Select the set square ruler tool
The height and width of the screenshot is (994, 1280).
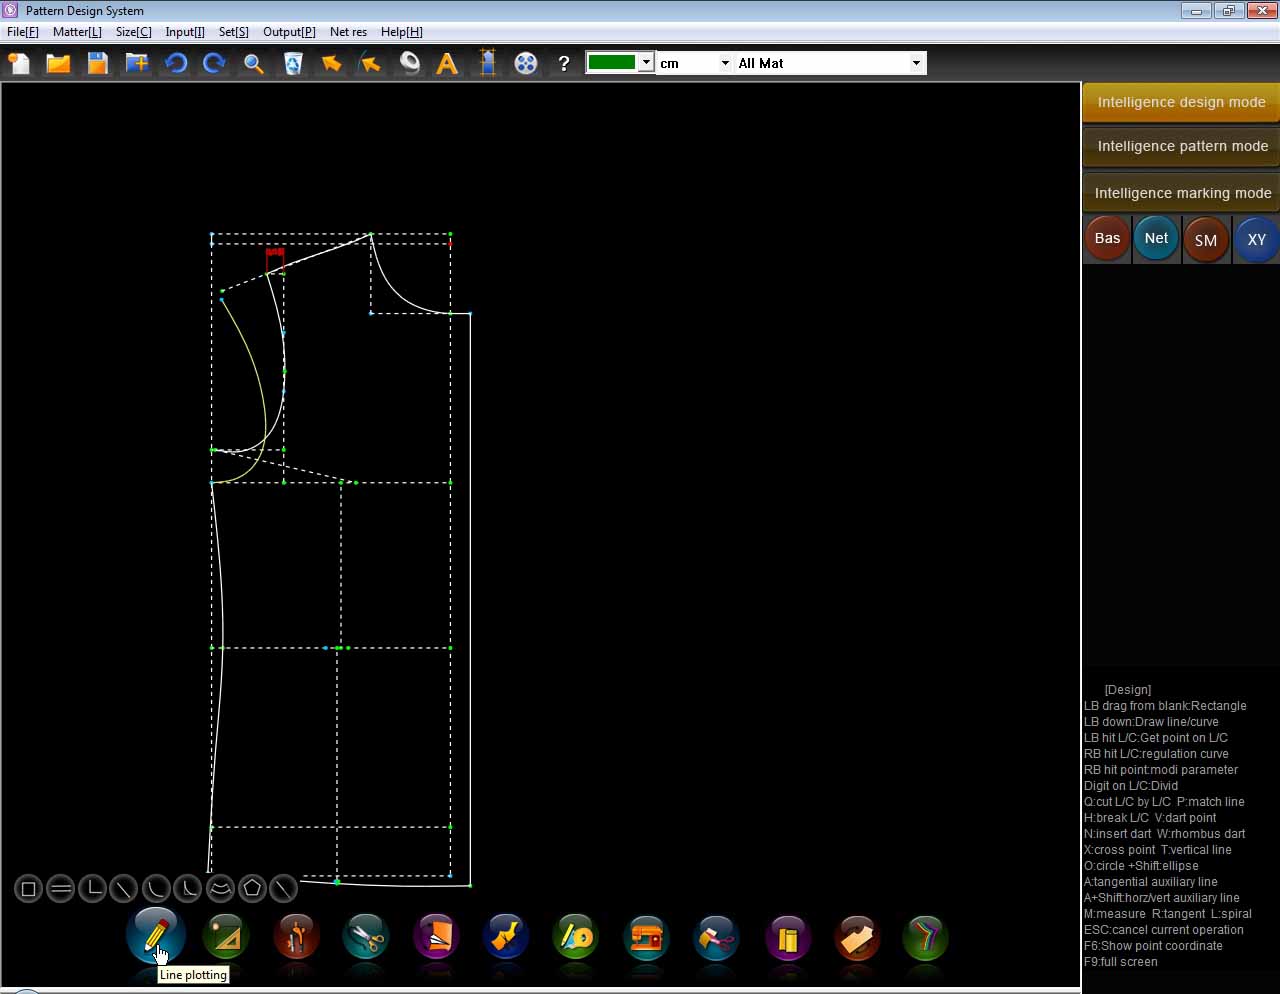[x=226, y=938]
